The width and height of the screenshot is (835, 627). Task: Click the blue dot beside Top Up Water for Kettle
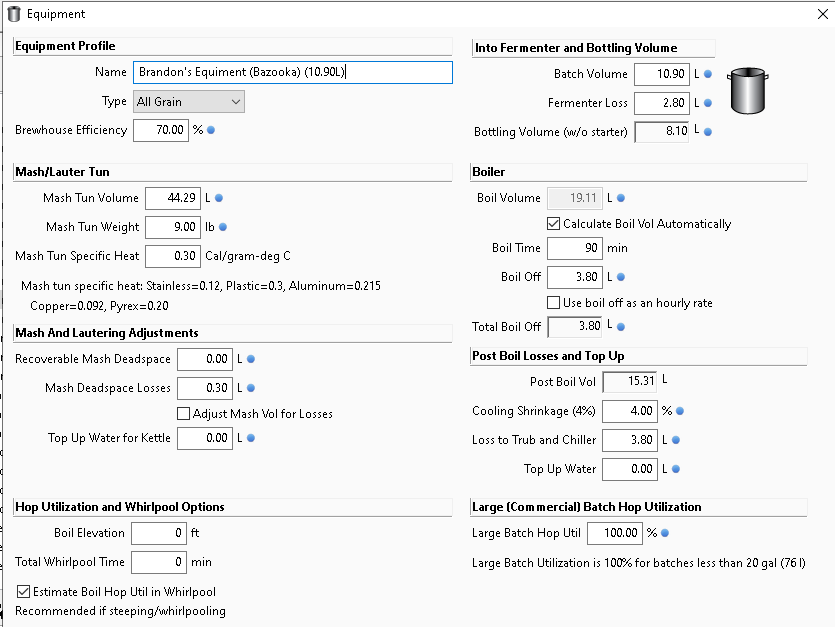click(x=251, y=438)
